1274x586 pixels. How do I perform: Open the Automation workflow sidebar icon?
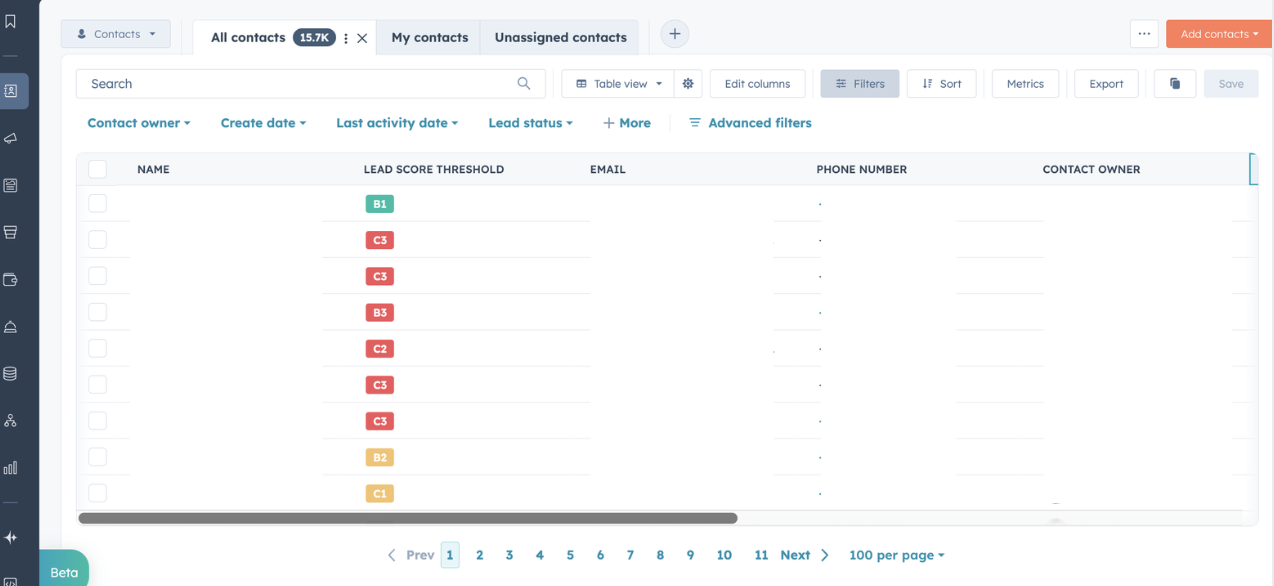coord(11,420)
